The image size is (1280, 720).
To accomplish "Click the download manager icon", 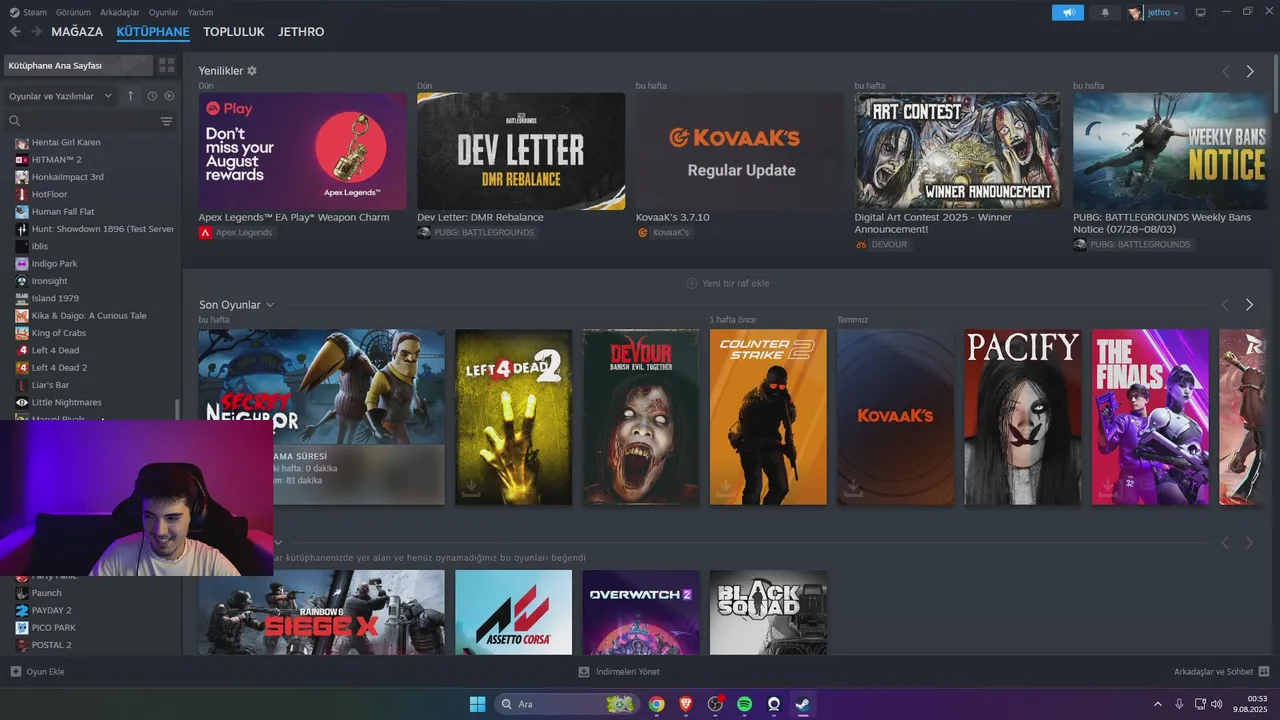I will [584, 672].
